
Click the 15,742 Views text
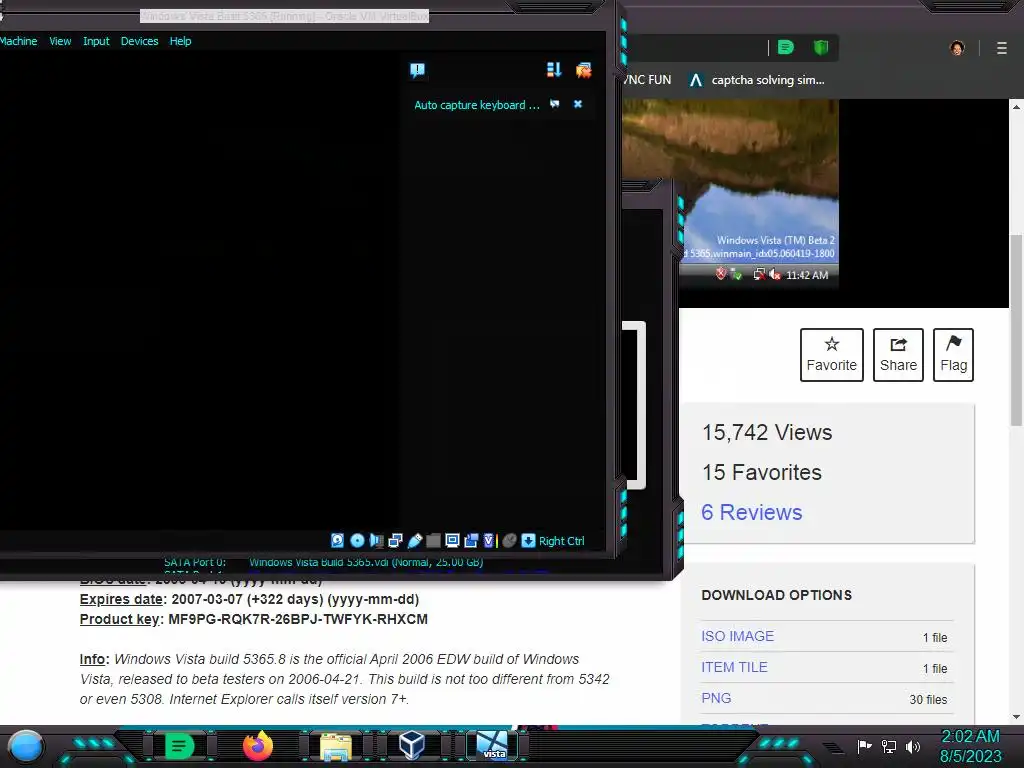(767, 432)
